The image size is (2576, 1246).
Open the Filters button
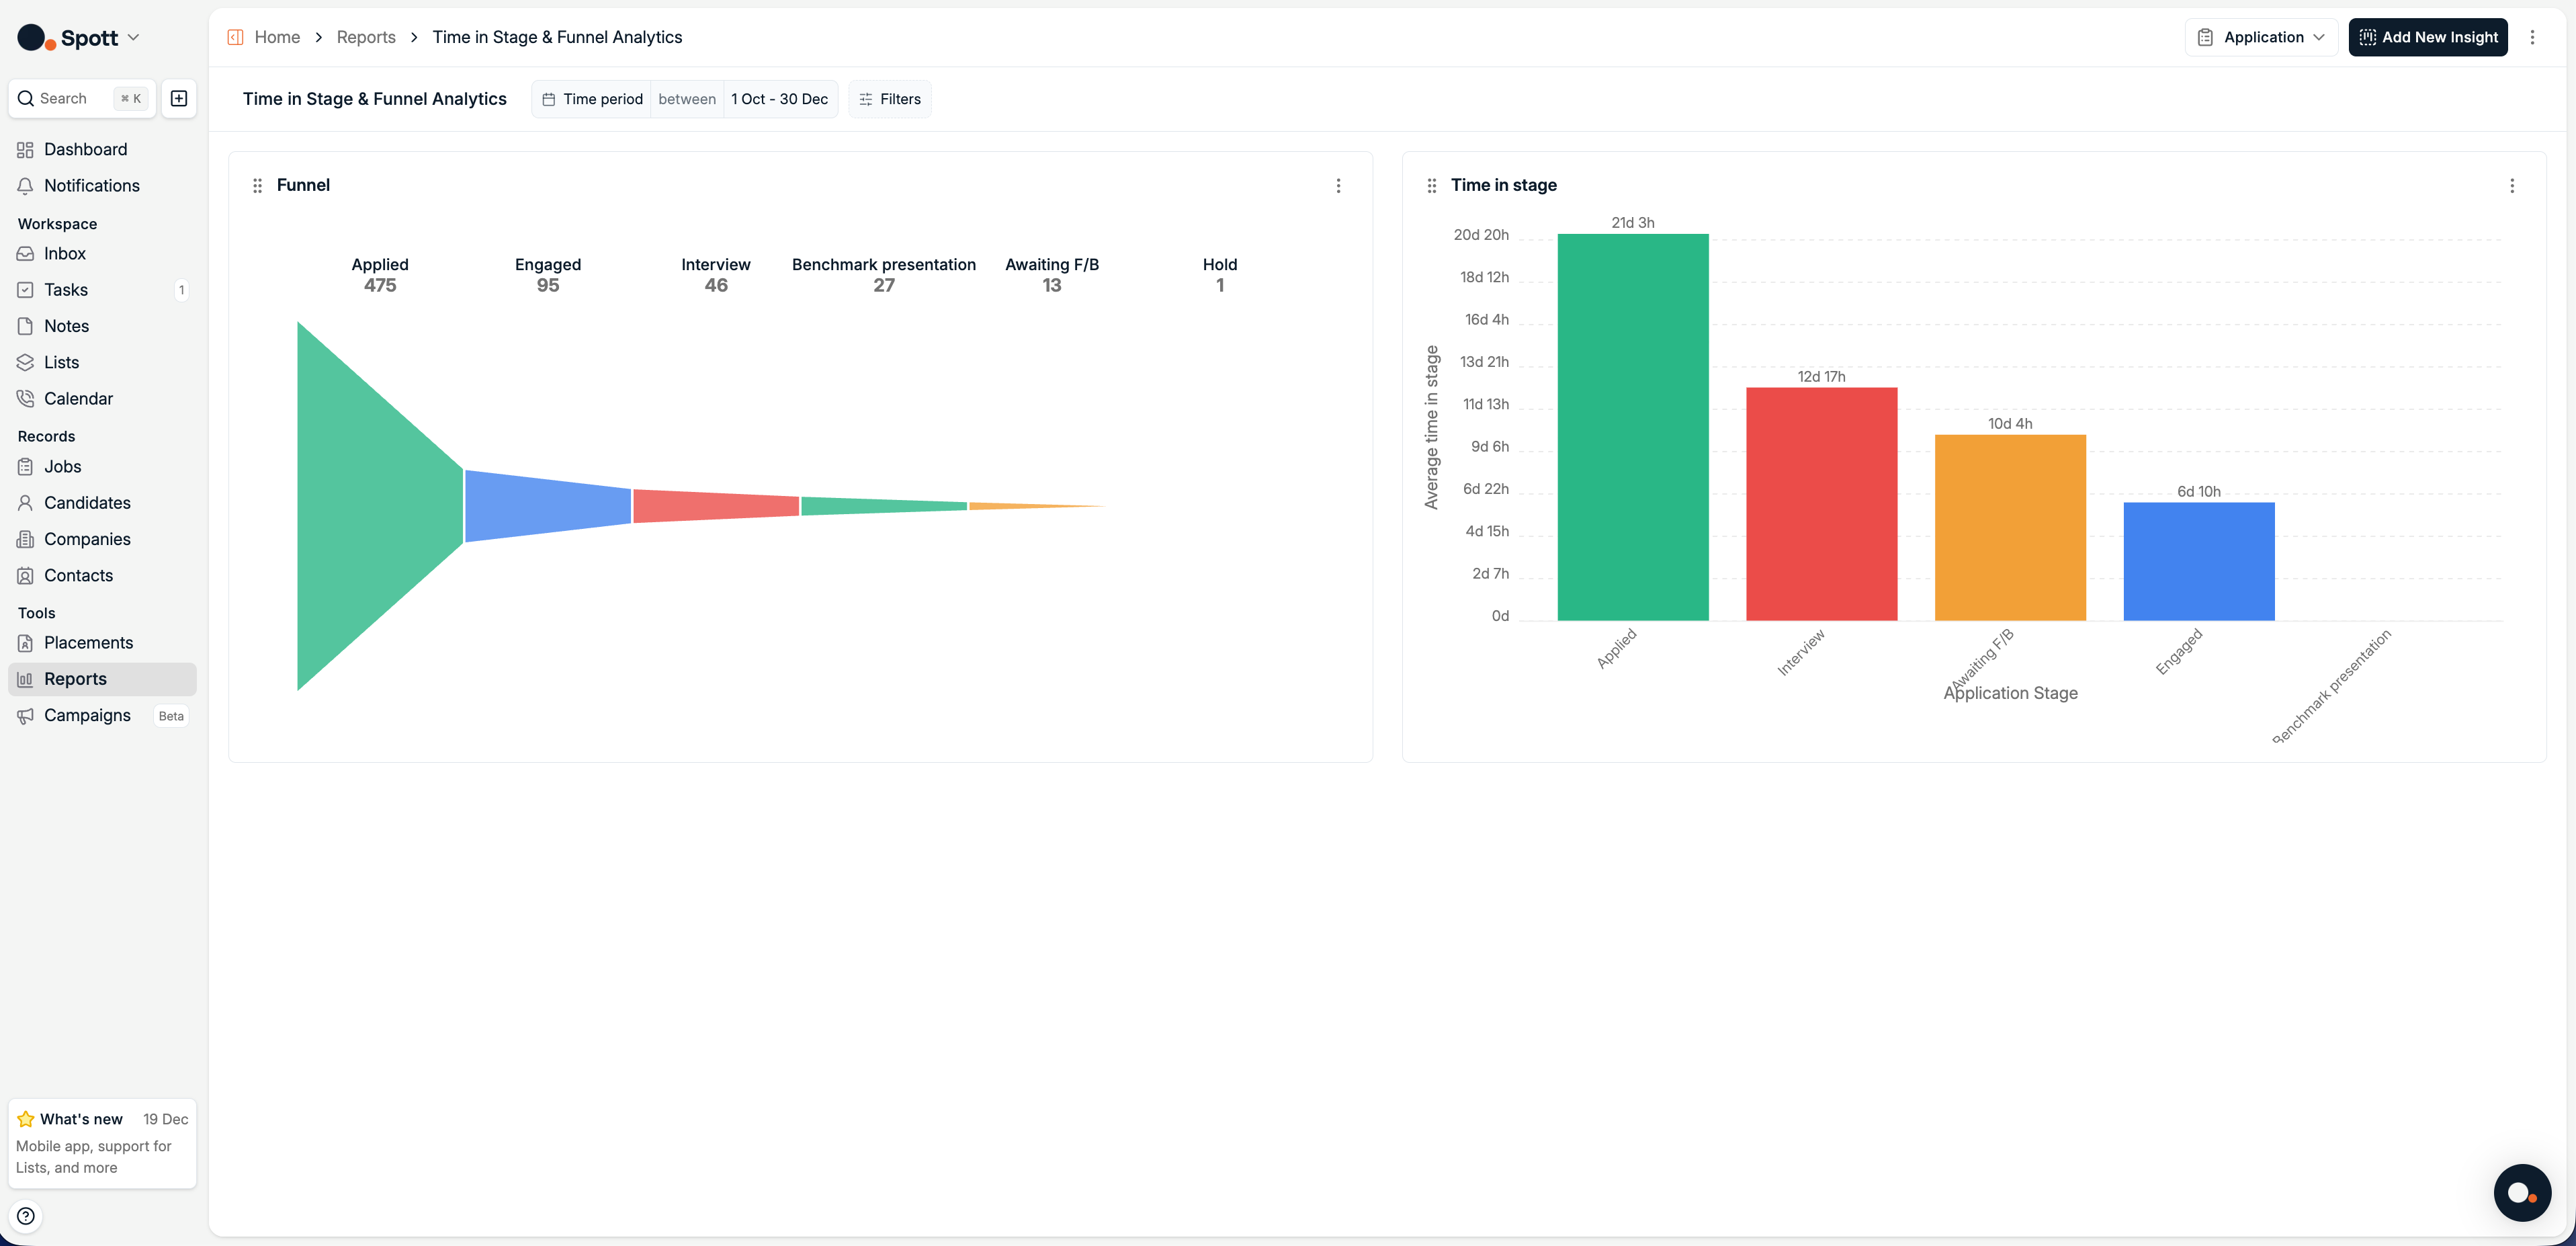pyautogui.click(x=889, y=99)
